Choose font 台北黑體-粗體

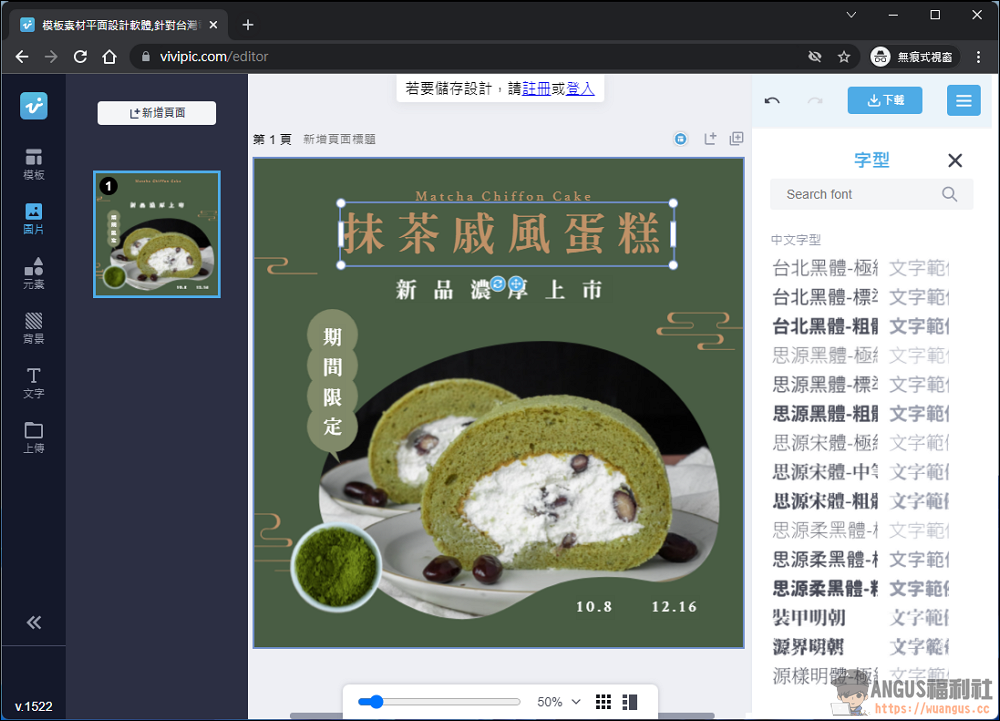861,326
